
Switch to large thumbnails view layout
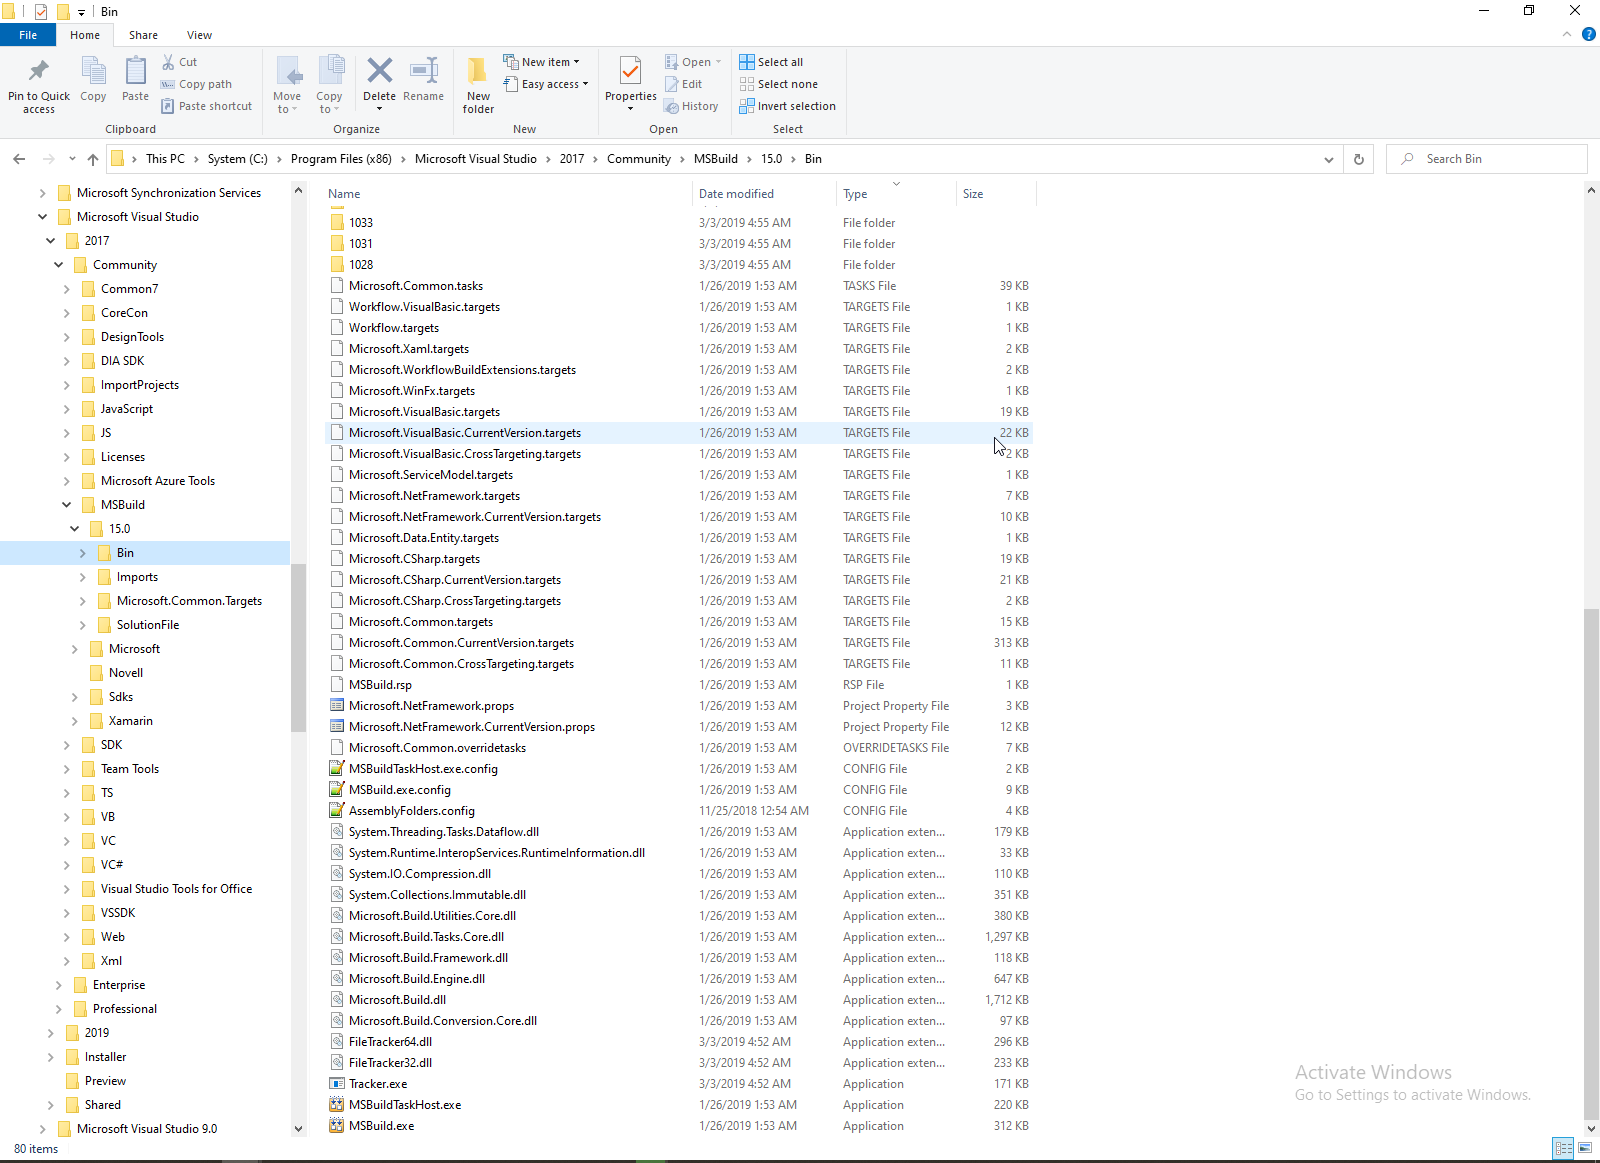[x=1584, y=1148]
